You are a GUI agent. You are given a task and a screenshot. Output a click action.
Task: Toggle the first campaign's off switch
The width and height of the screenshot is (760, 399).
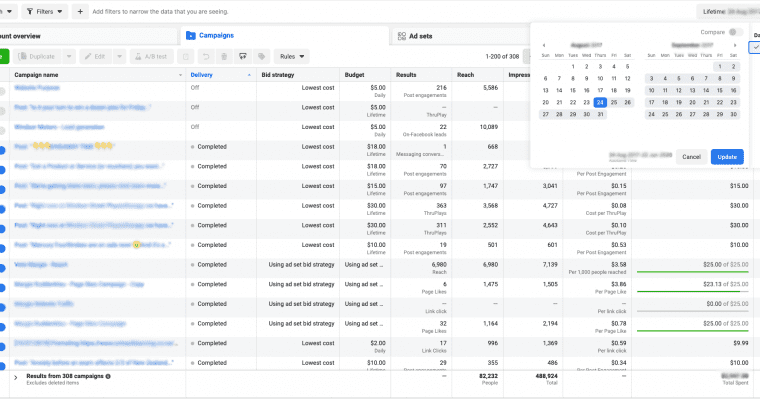coord(2,91)
